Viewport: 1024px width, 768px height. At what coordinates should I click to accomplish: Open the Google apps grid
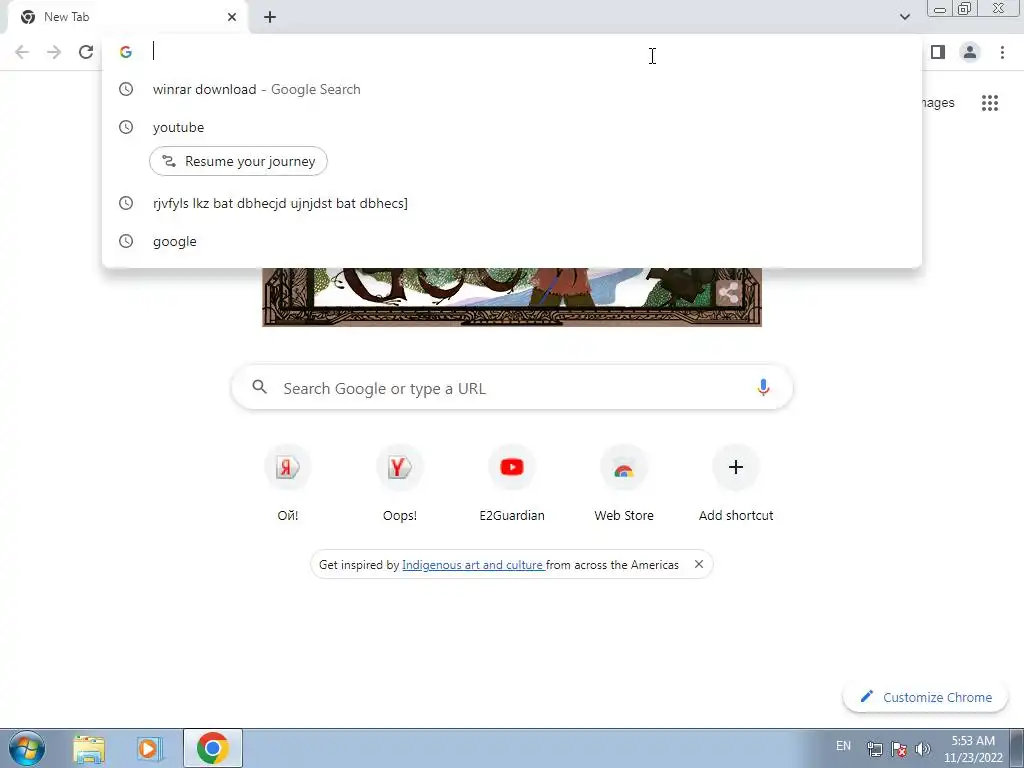[990, 103]
